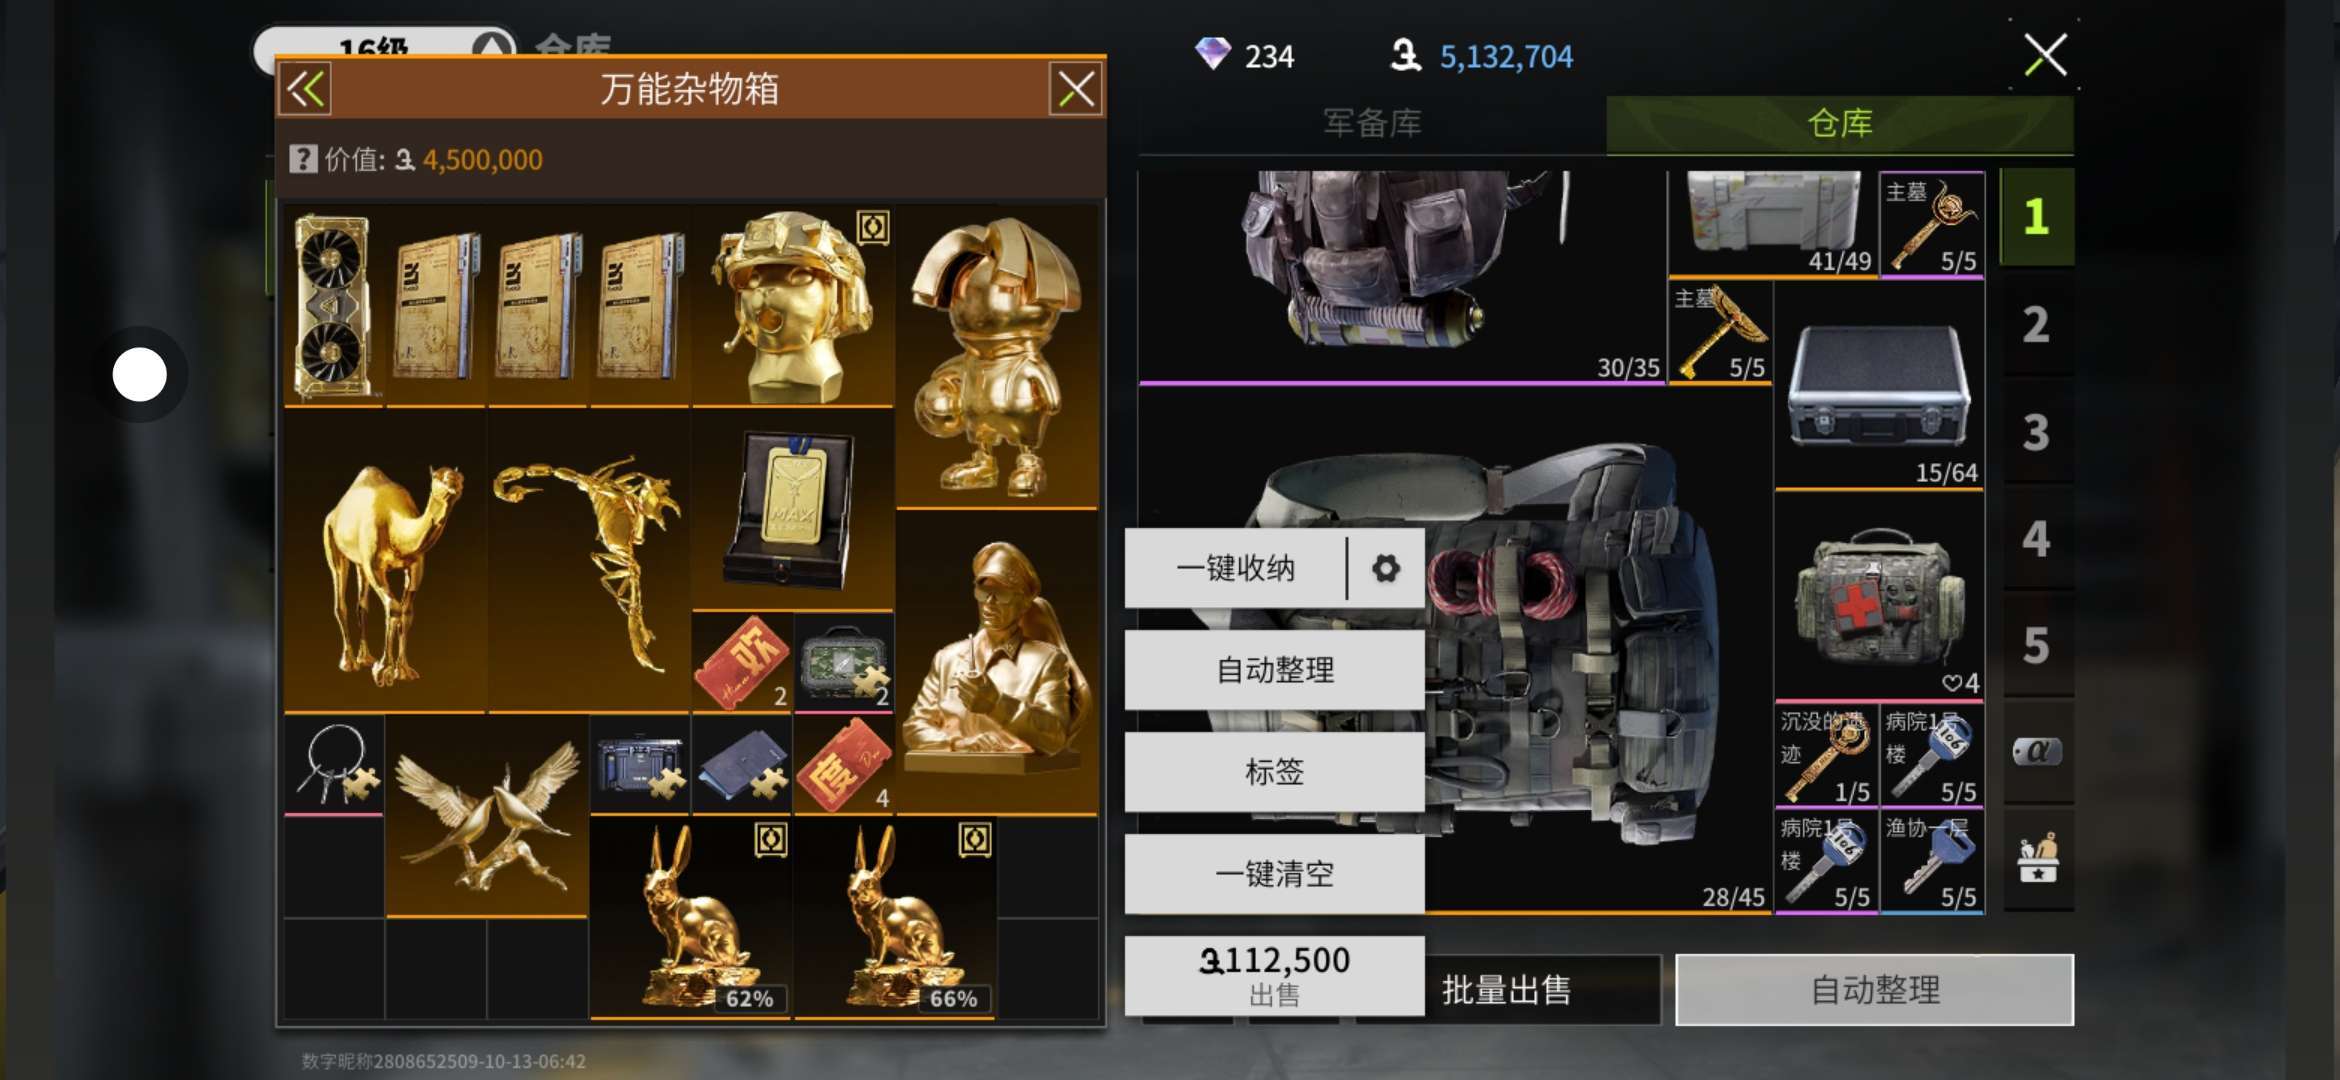The width and height of the screenshot is (2340, 1080).
Task: Click the 标签 menu option
Action: (x=1275, y=772)
